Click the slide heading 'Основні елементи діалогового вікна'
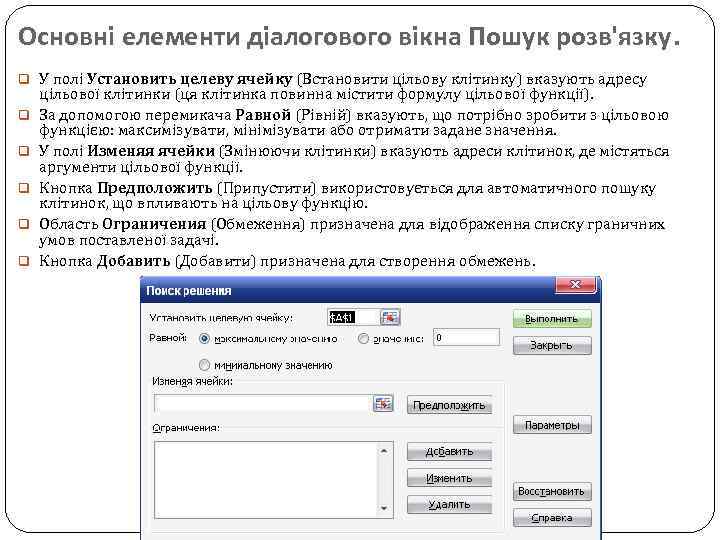Image resolution: width=720 pixels, height=540 pixels. click(240, 37)
